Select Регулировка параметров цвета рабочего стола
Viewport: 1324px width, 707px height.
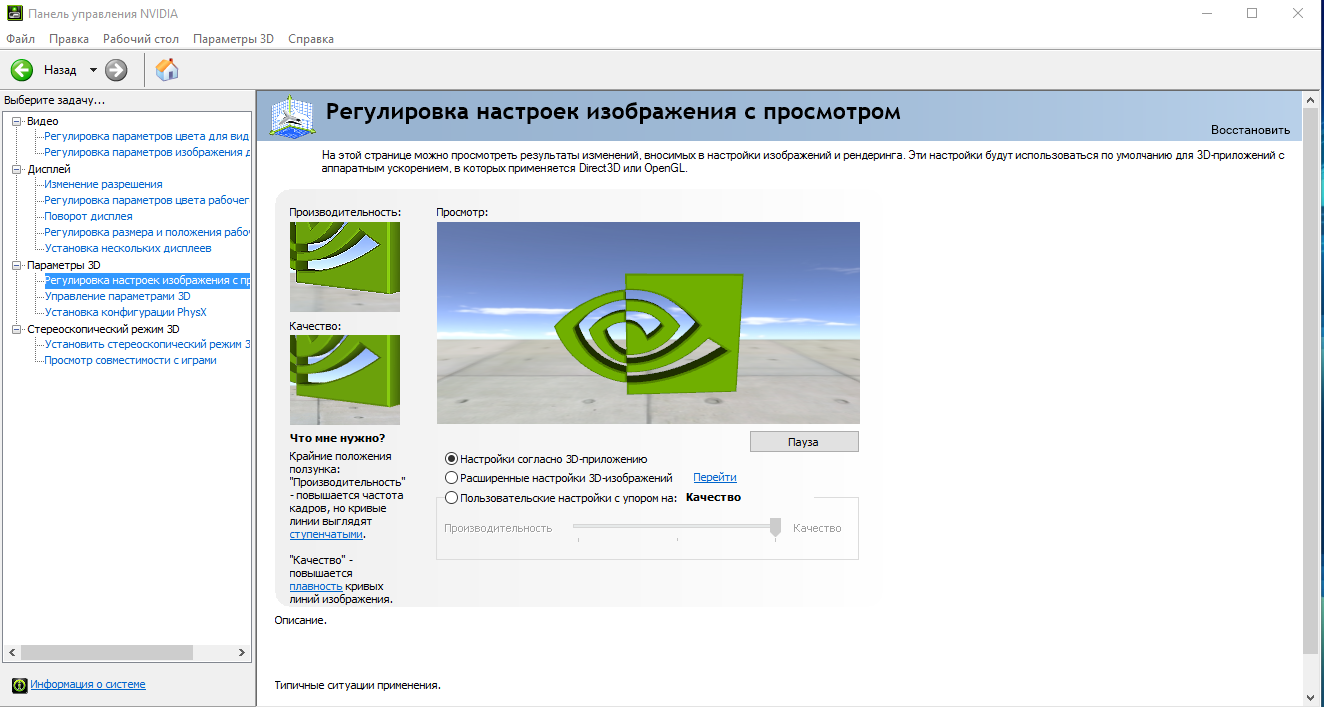coord(146,200)
